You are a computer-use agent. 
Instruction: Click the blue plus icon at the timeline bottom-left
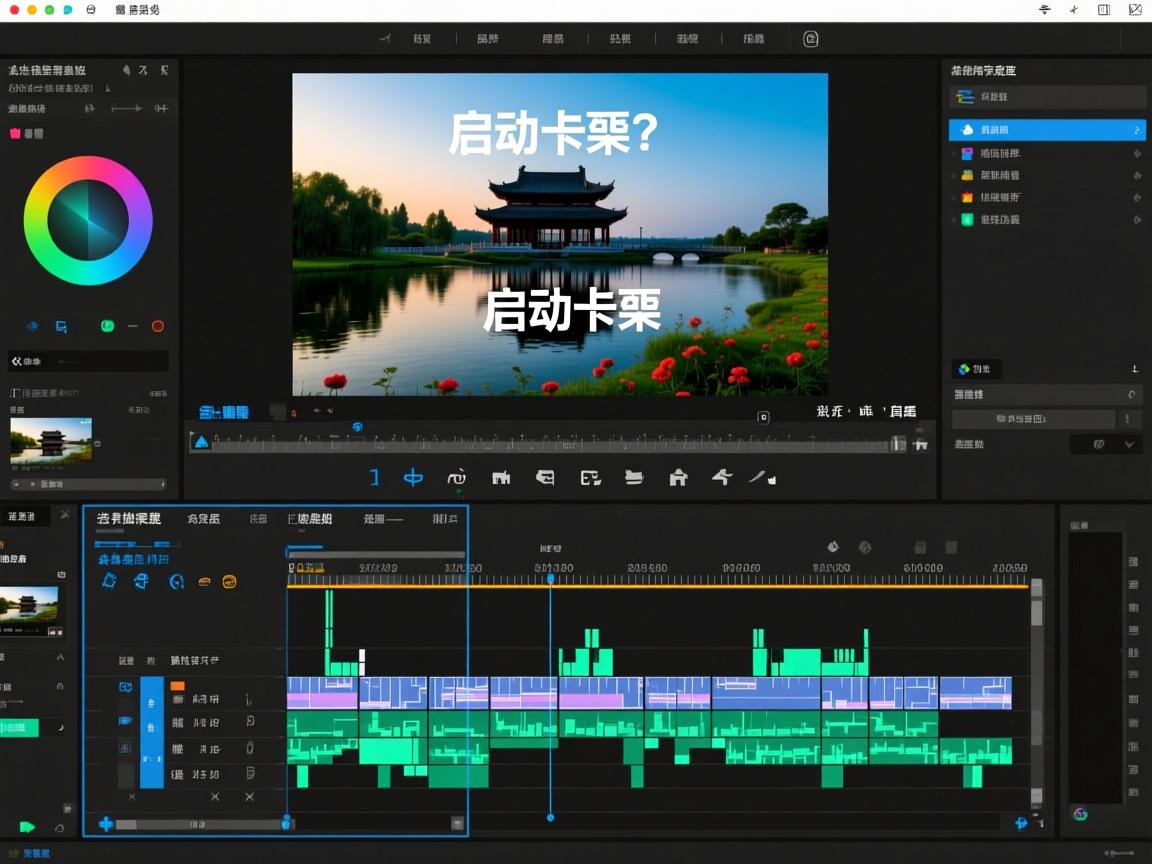coord(106,824)
